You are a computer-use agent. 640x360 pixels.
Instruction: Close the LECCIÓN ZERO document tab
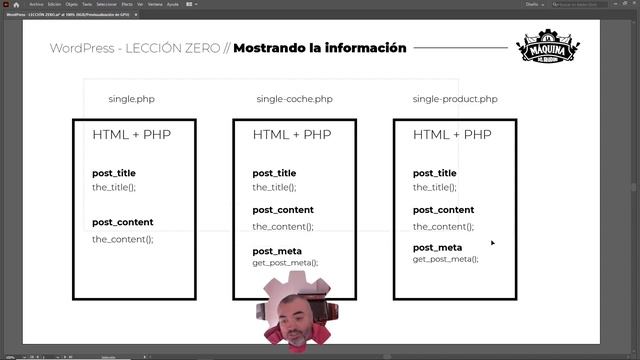[x=136, y=15]
